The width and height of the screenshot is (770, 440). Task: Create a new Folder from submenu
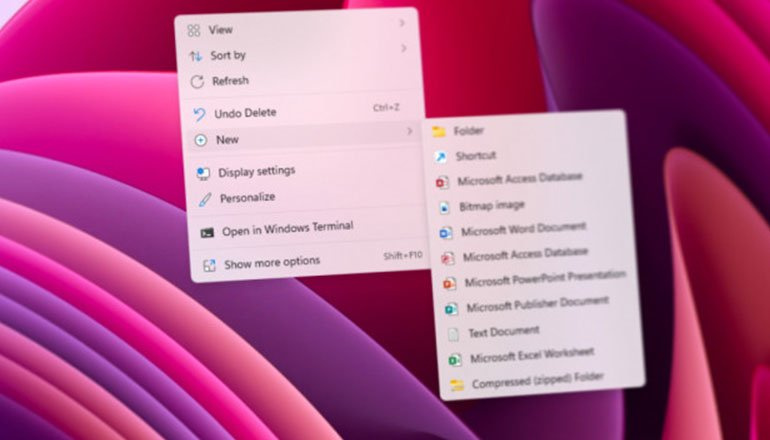click(x=525, y=129)
